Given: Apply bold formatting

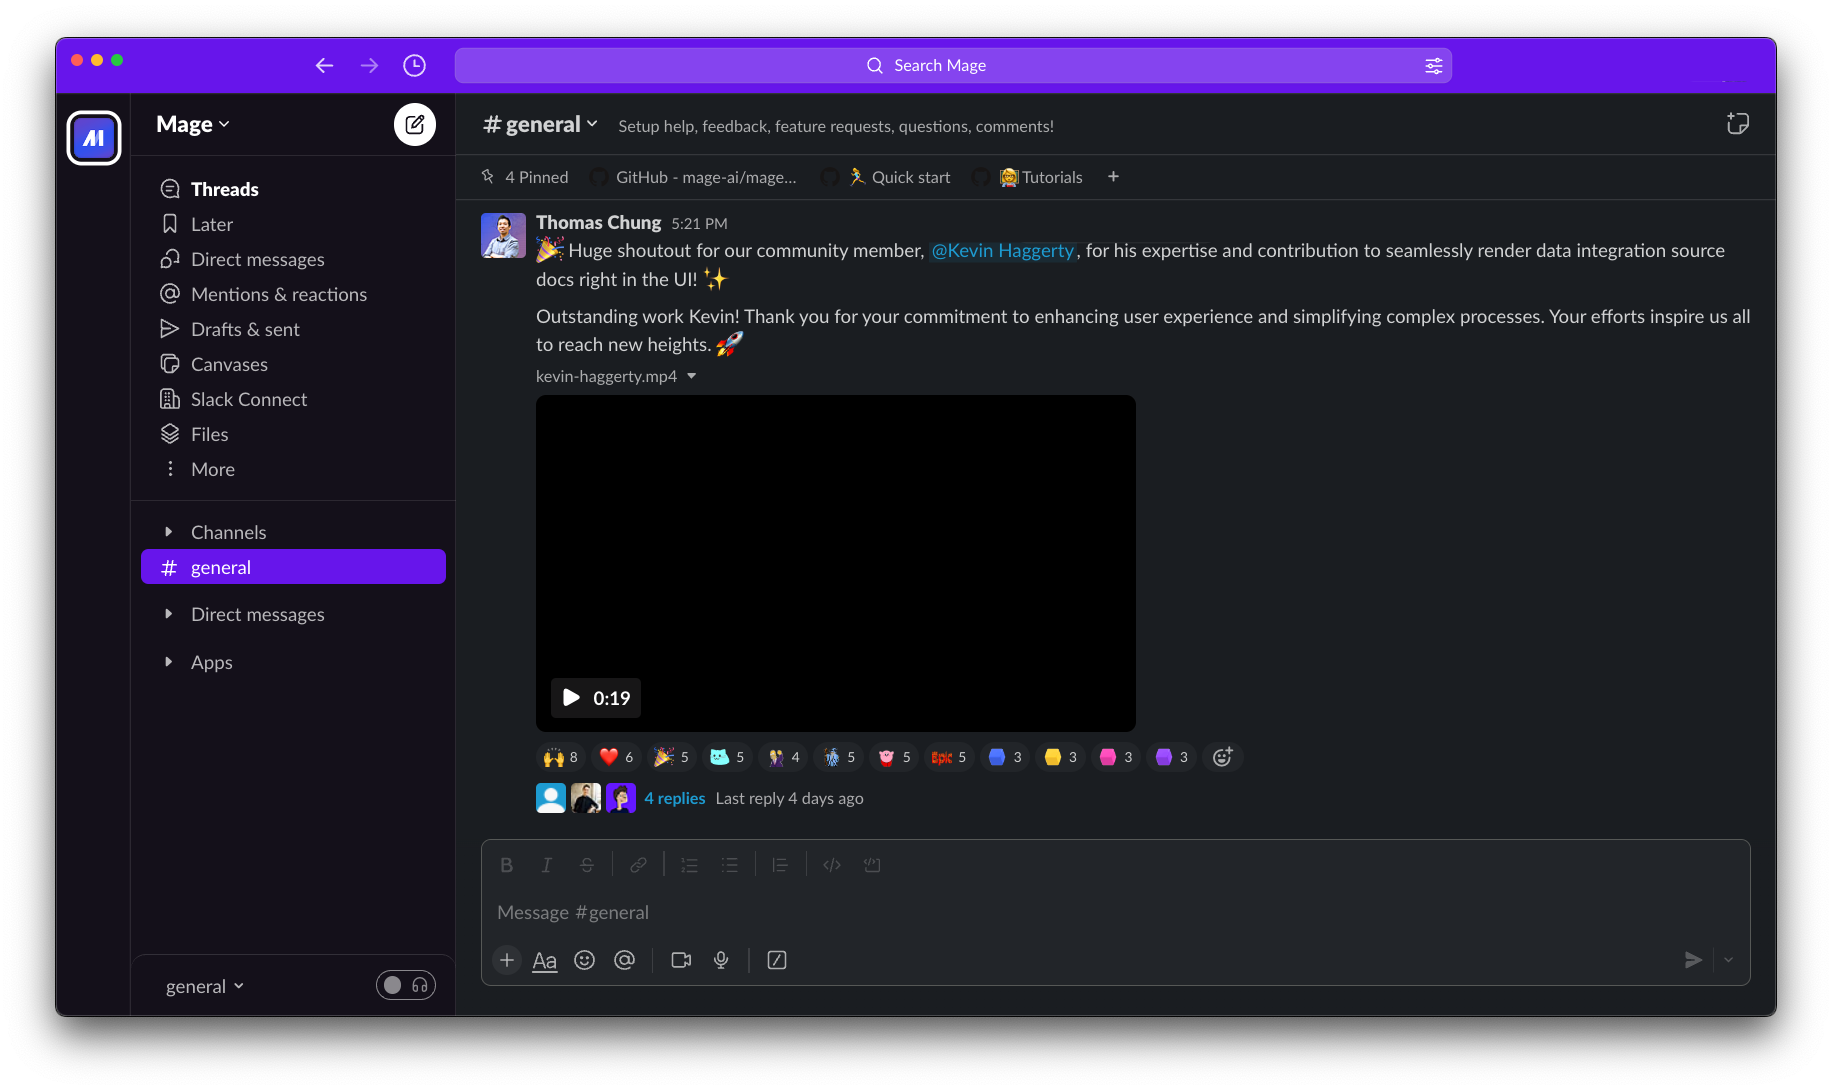Looking at the screenshot, I should 506,865.
